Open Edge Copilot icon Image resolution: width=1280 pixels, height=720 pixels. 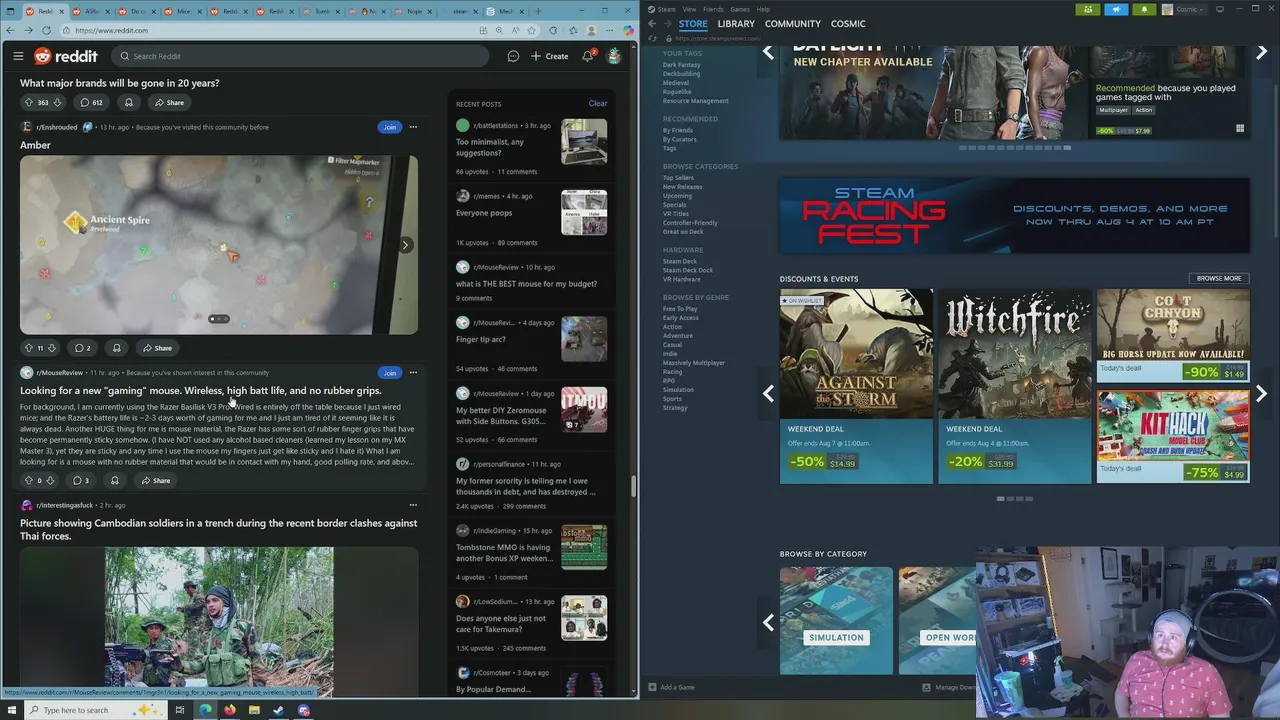pos(627,30)
